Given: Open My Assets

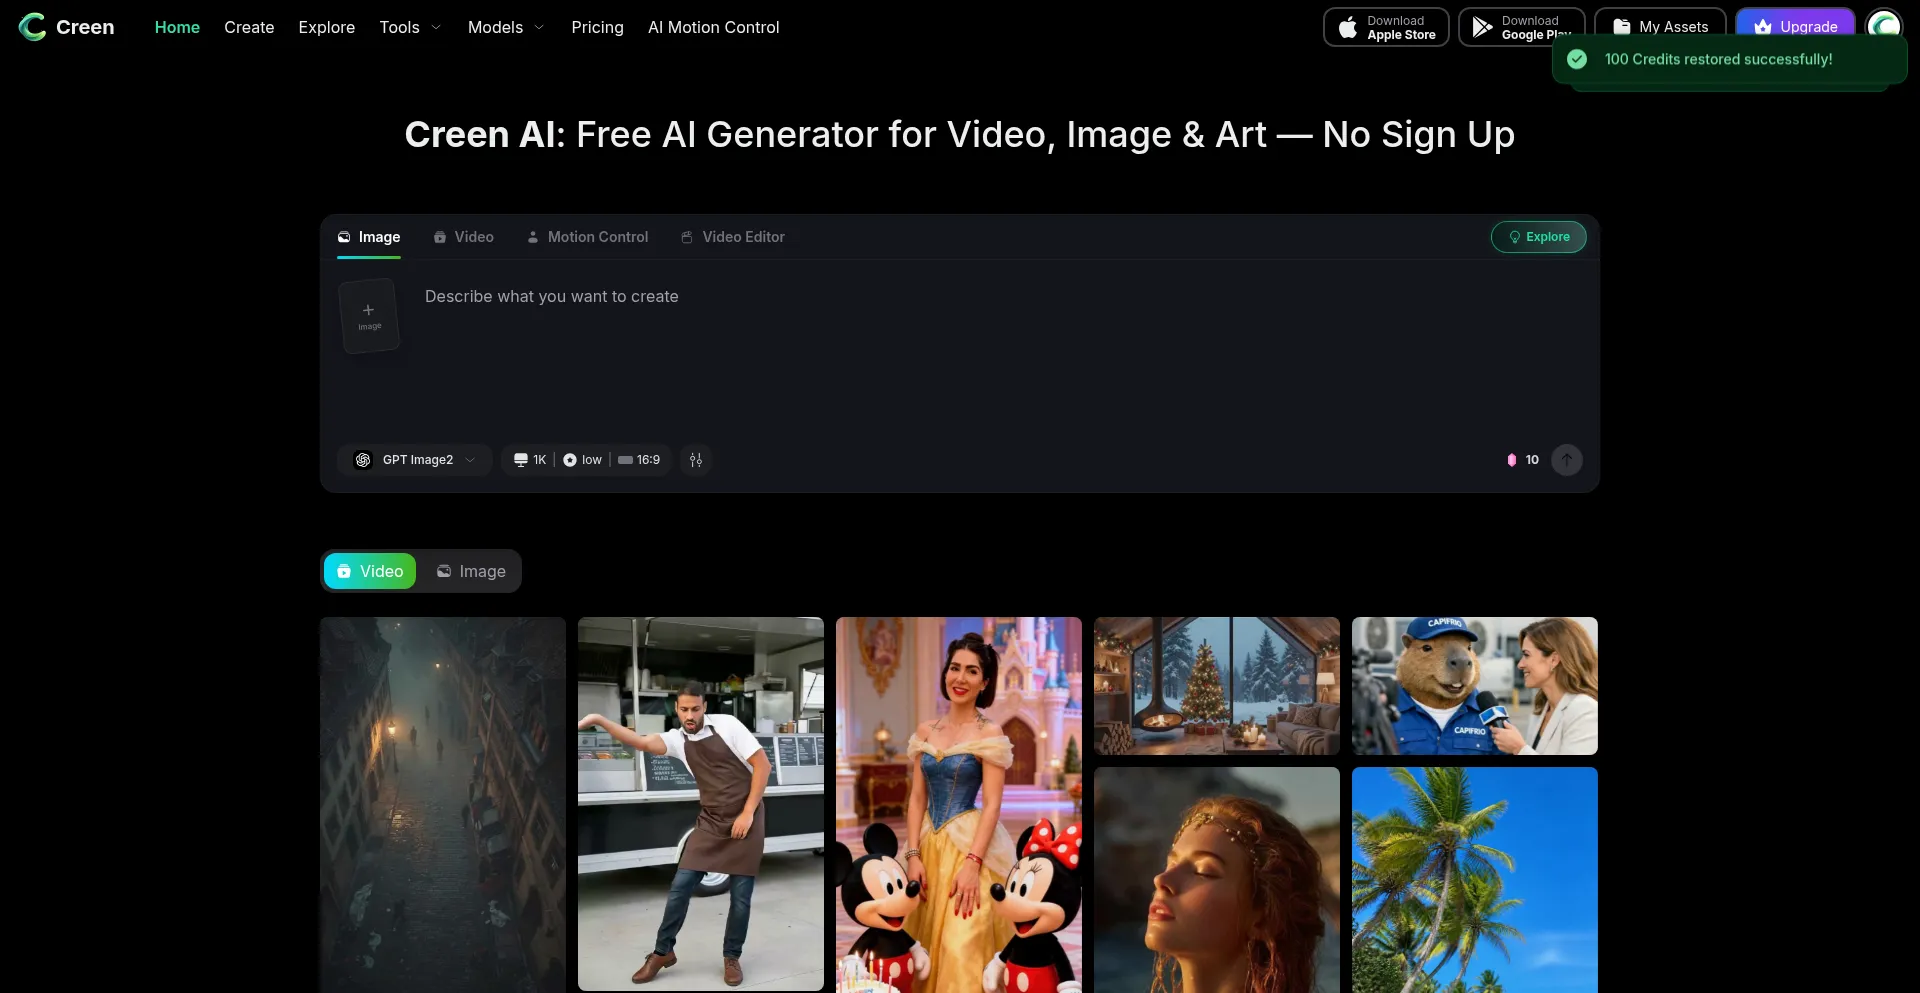Looking at the screenshot, I should click(1660, 27).
